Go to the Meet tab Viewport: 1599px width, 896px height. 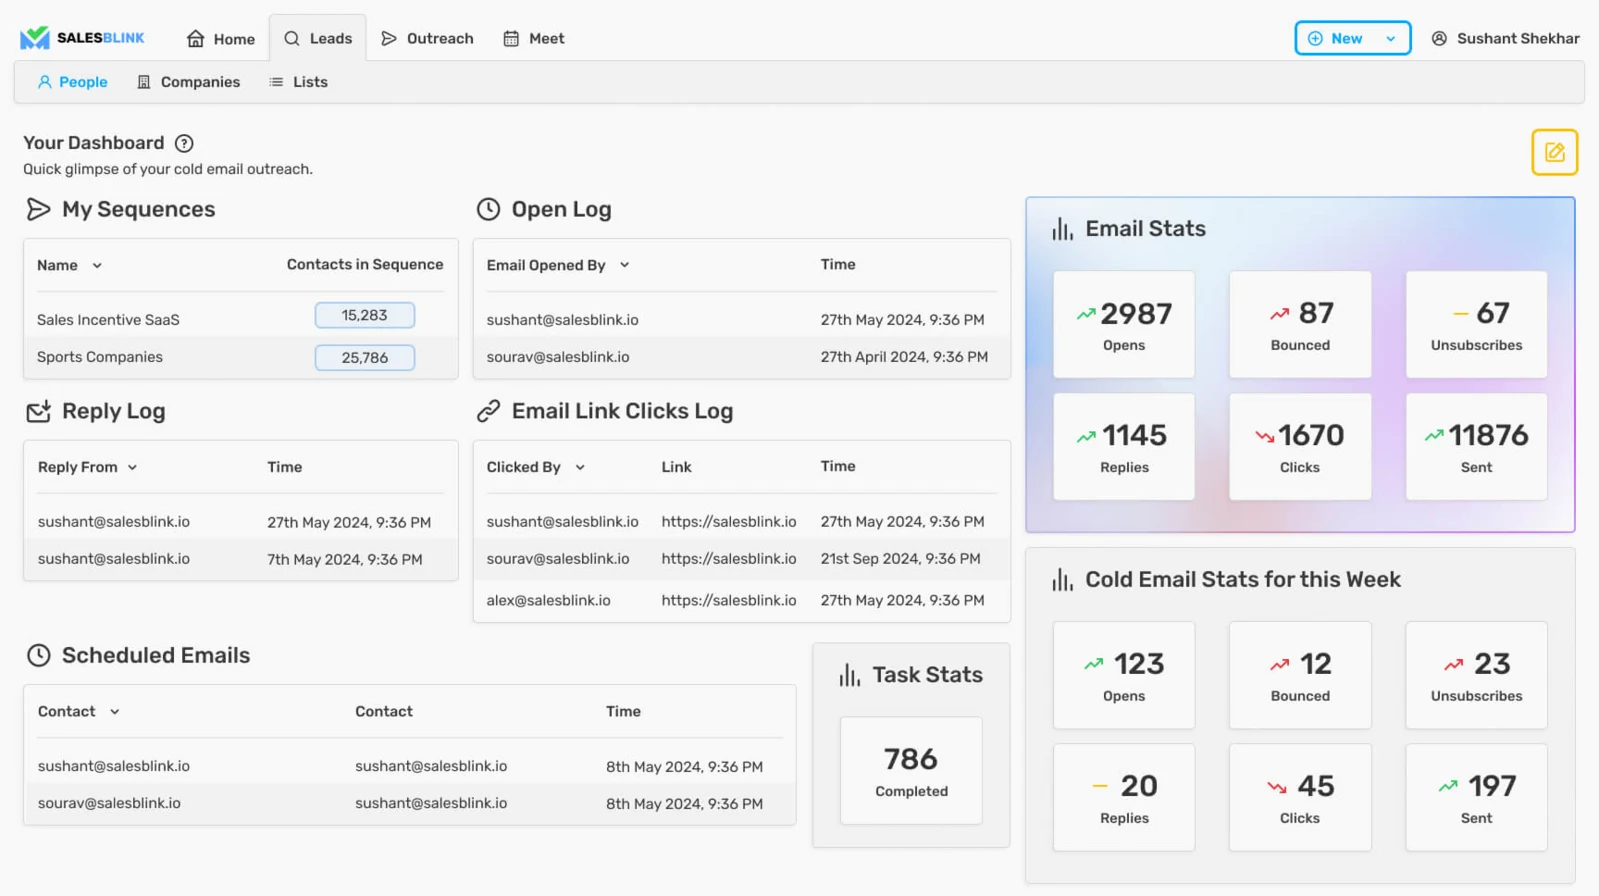(x=534, y=38)
